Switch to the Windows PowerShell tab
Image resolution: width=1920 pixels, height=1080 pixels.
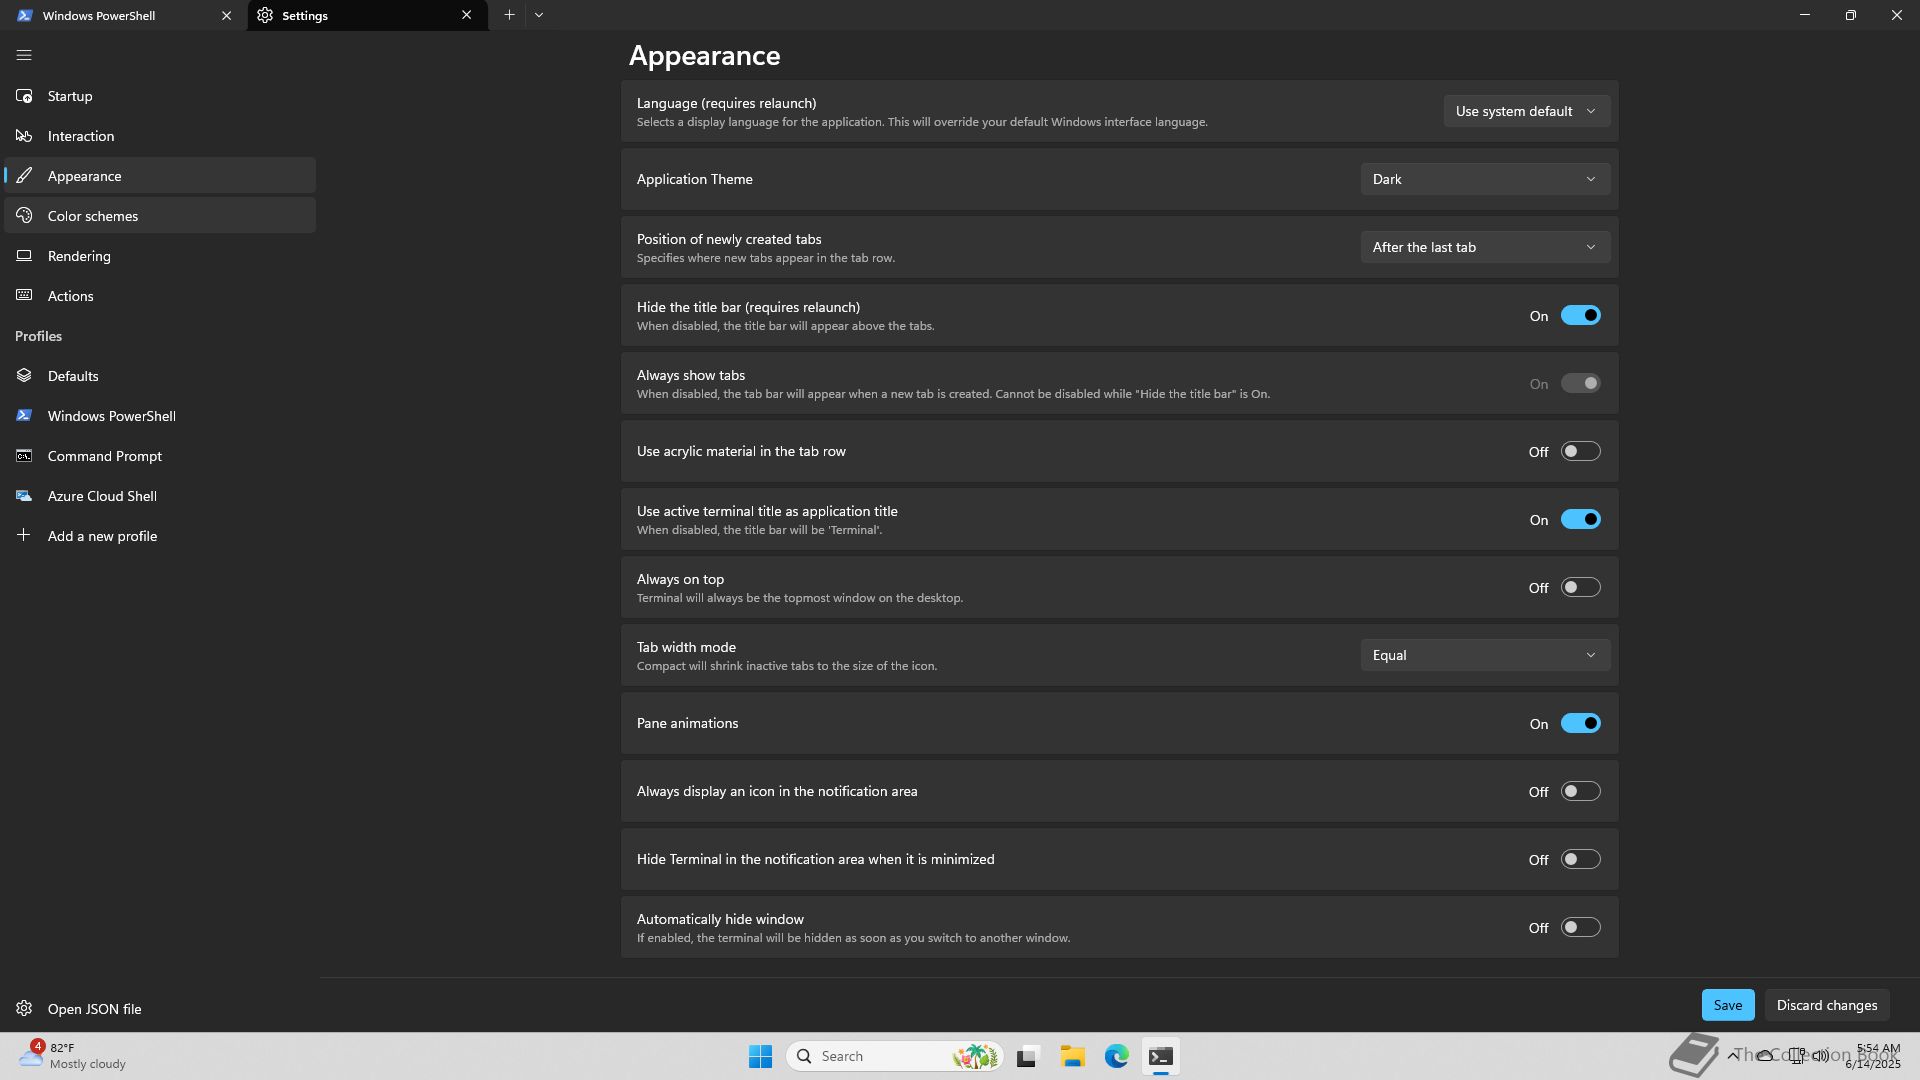coord(110,16)
